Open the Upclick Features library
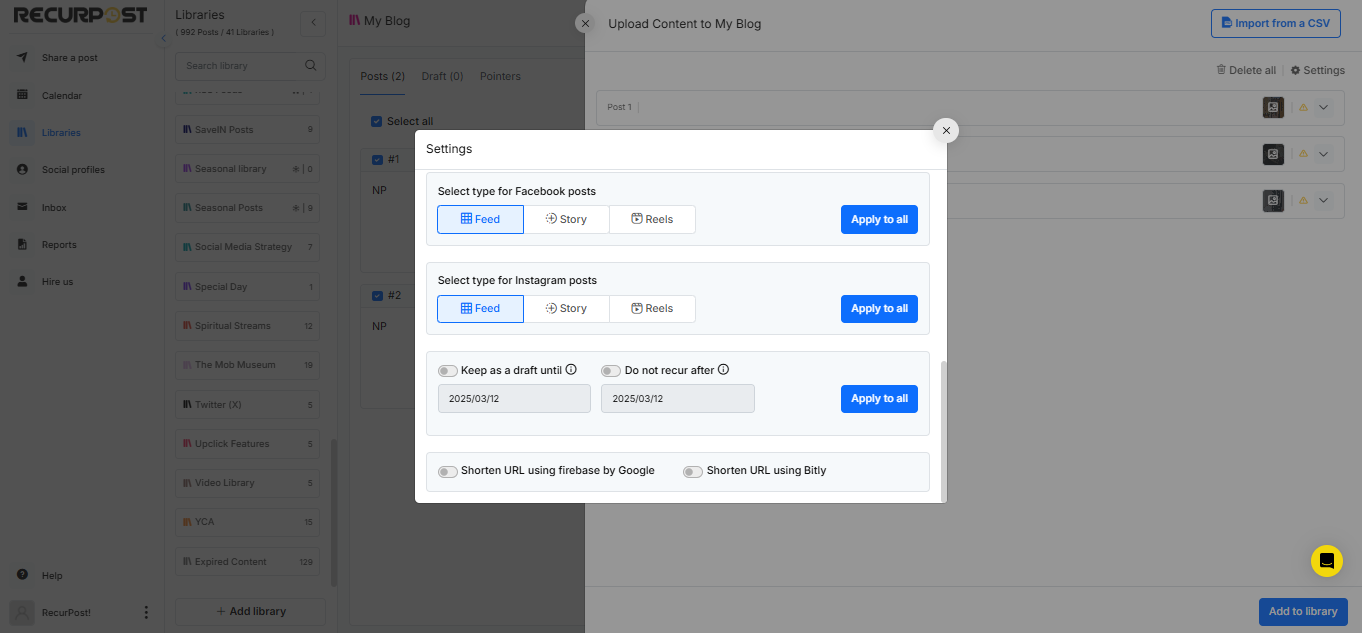 tap(247, 444)
